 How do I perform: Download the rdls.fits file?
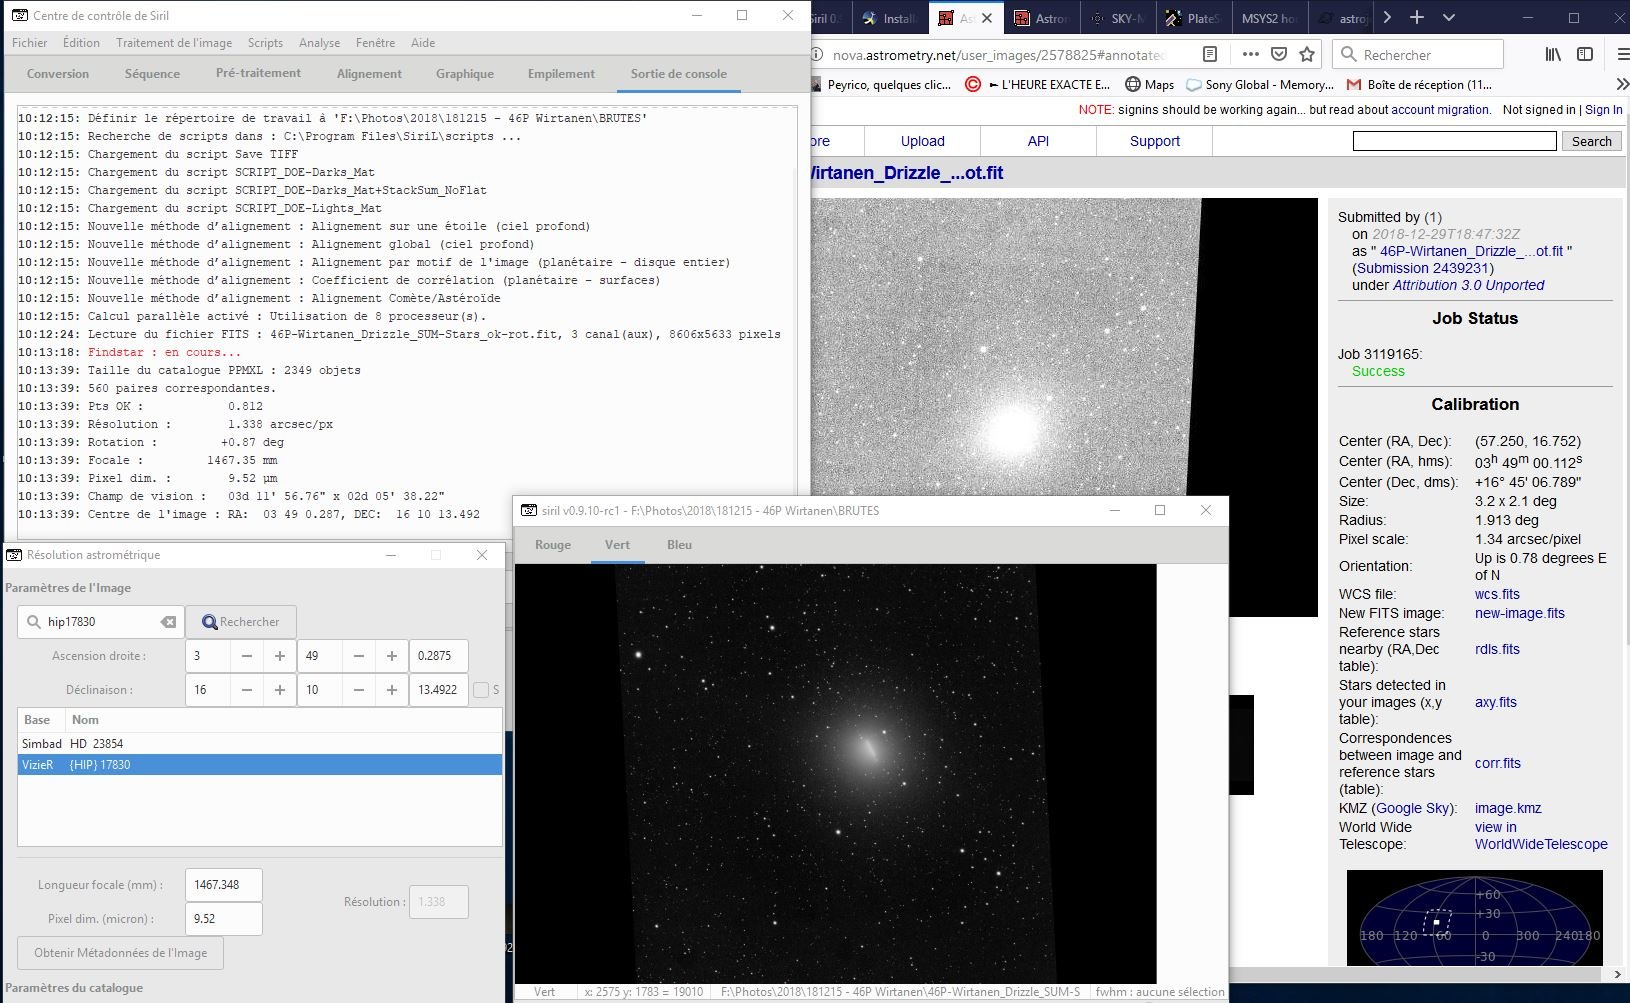(x=1497, y=649)
